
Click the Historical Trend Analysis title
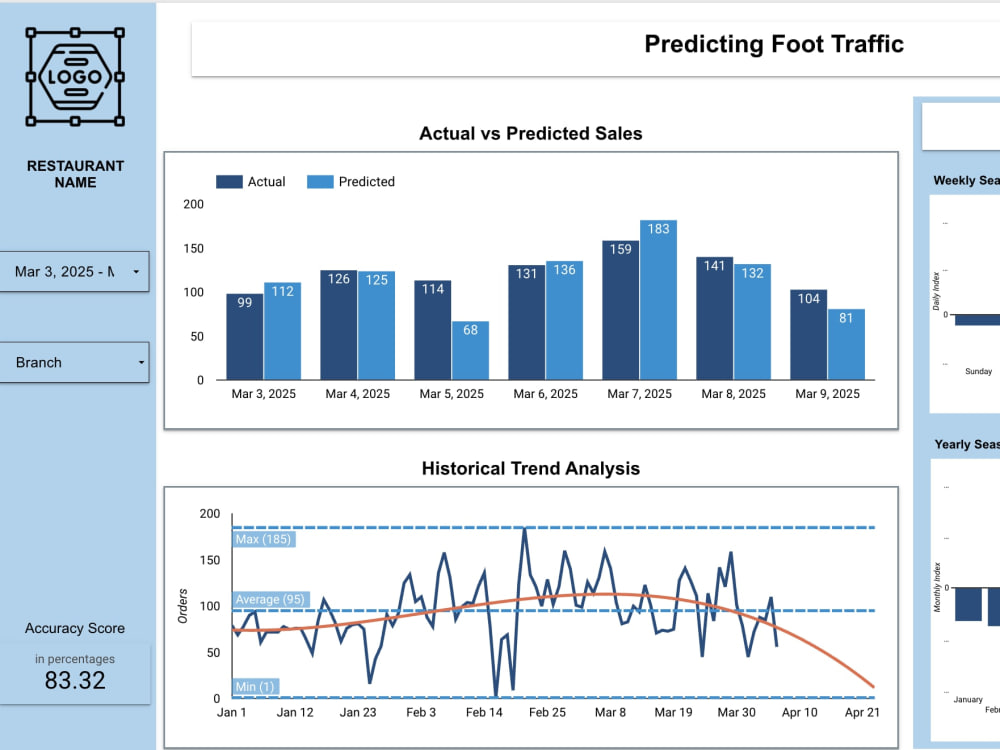pos(529,468)
